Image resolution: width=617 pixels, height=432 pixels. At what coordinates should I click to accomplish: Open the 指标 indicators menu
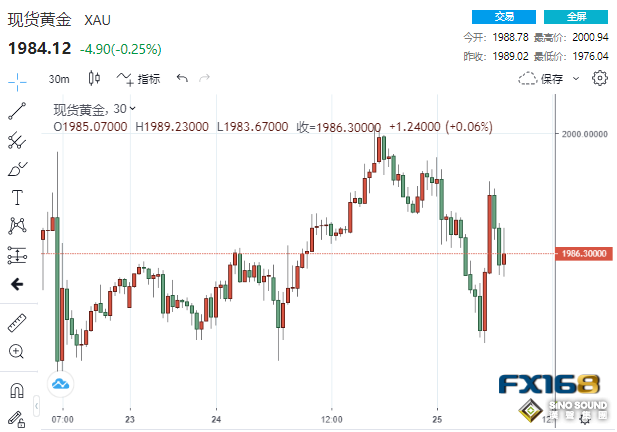click(x=138, y=78)
